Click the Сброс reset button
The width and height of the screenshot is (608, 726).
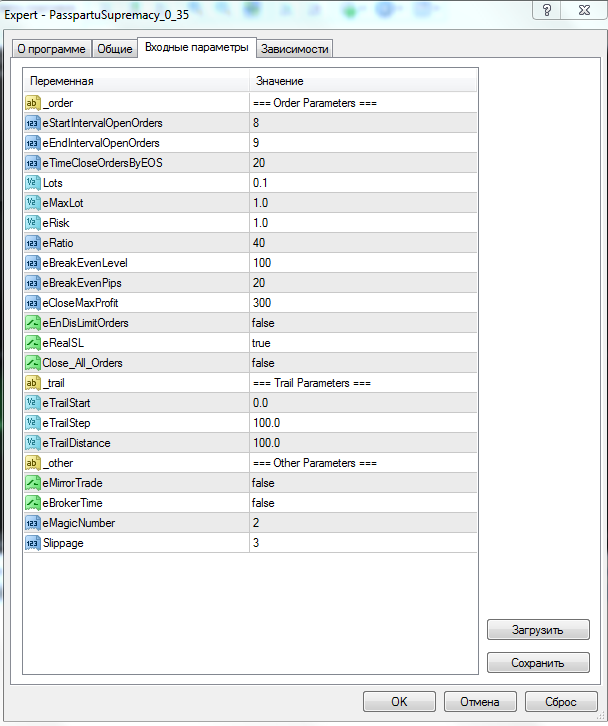click(x=561, y=701)
